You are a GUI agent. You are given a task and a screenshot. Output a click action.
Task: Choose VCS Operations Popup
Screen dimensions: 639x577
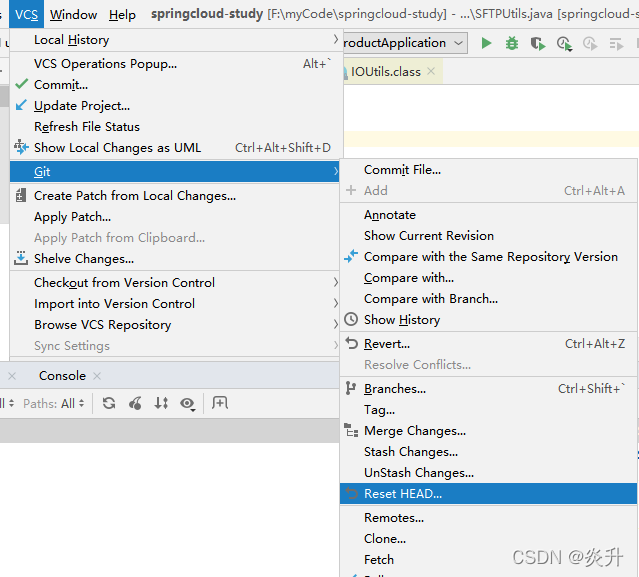point(174,64)
